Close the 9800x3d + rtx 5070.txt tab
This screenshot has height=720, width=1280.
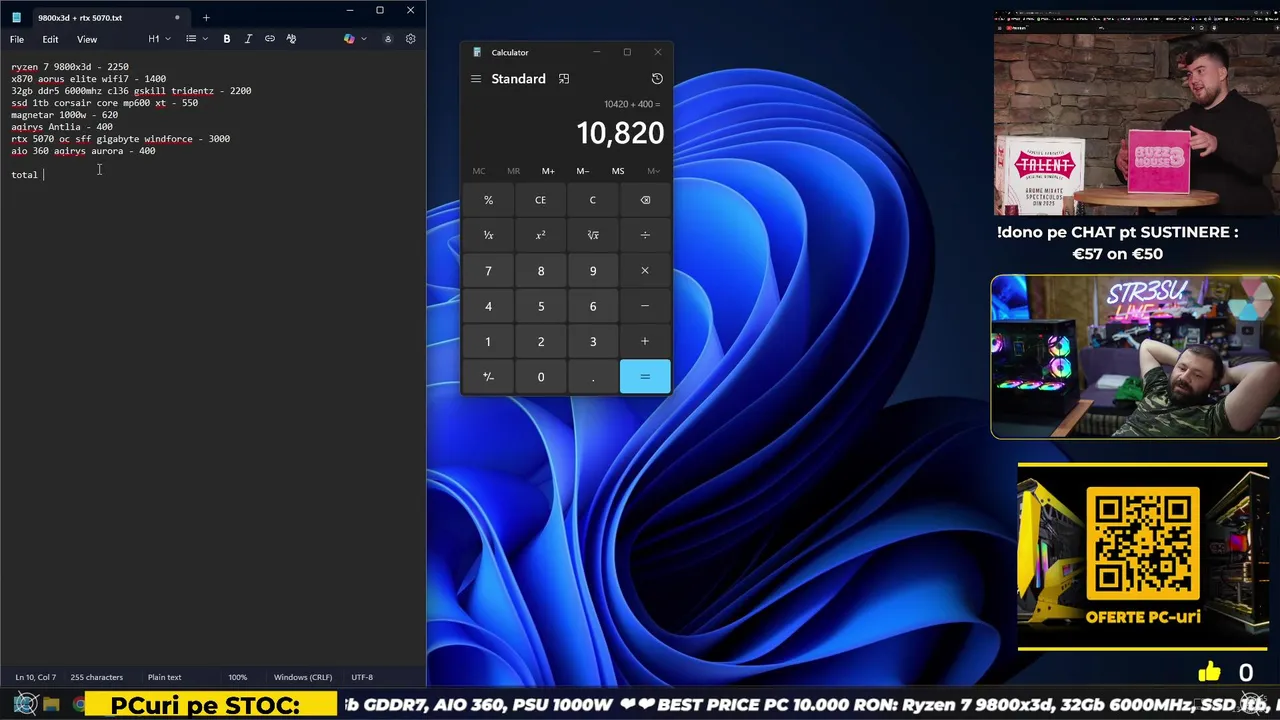(x=177, y=17)
